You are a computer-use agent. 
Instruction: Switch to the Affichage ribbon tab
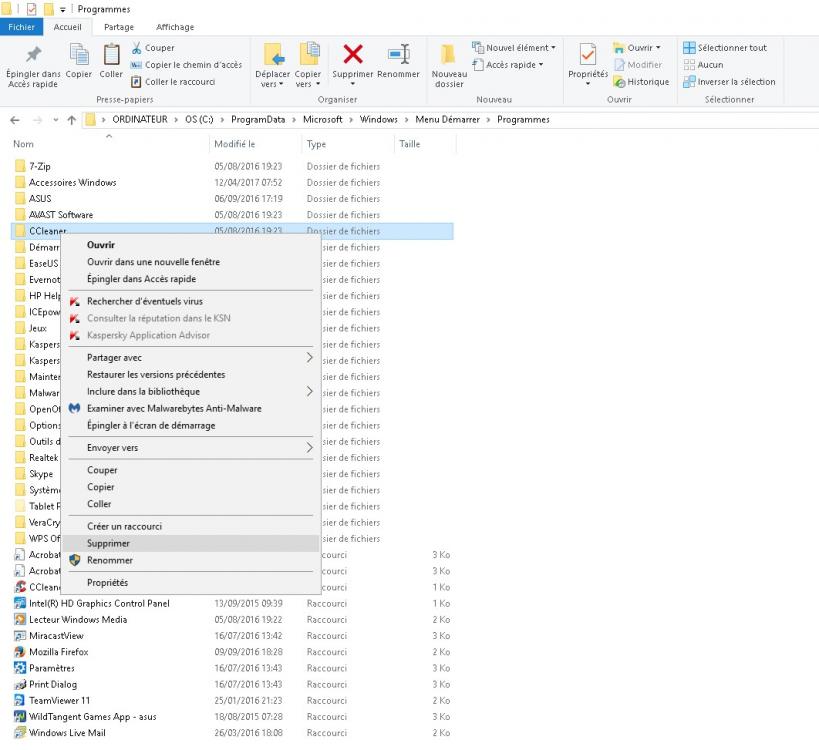click(x=175, y=27)
